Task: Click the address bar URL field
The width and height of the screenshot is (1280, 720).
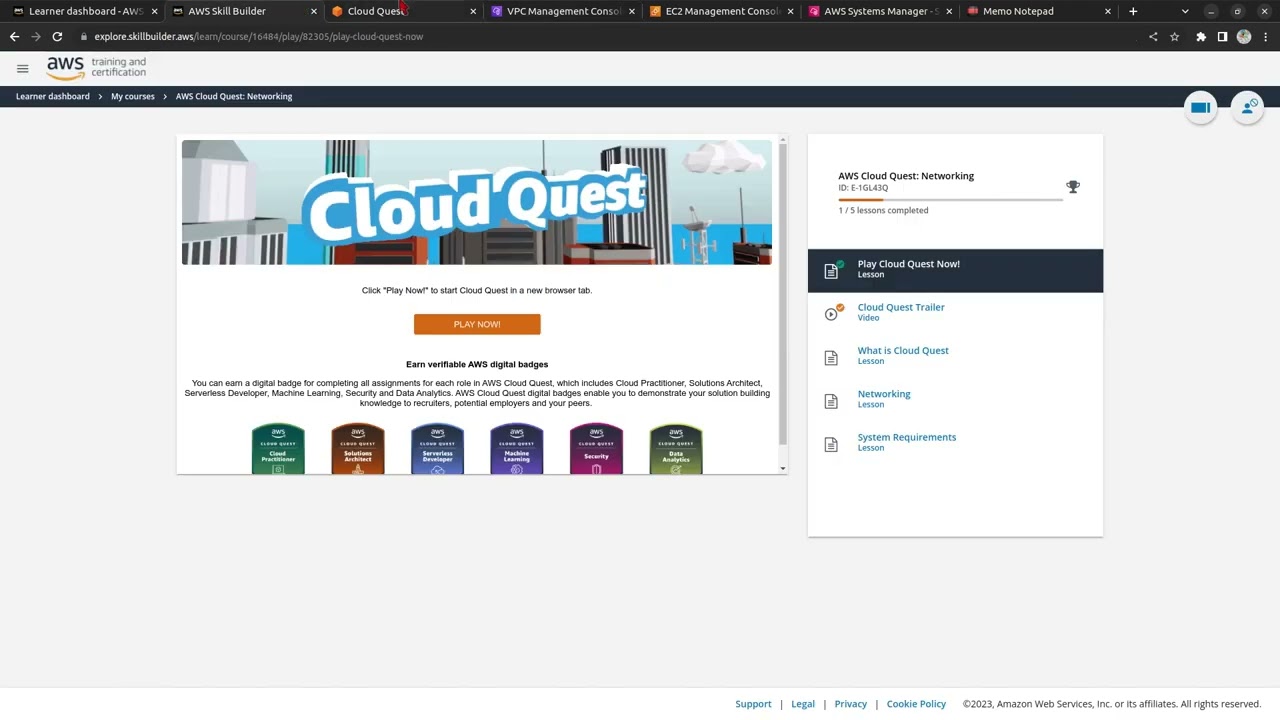Action: tap(610, 37)
